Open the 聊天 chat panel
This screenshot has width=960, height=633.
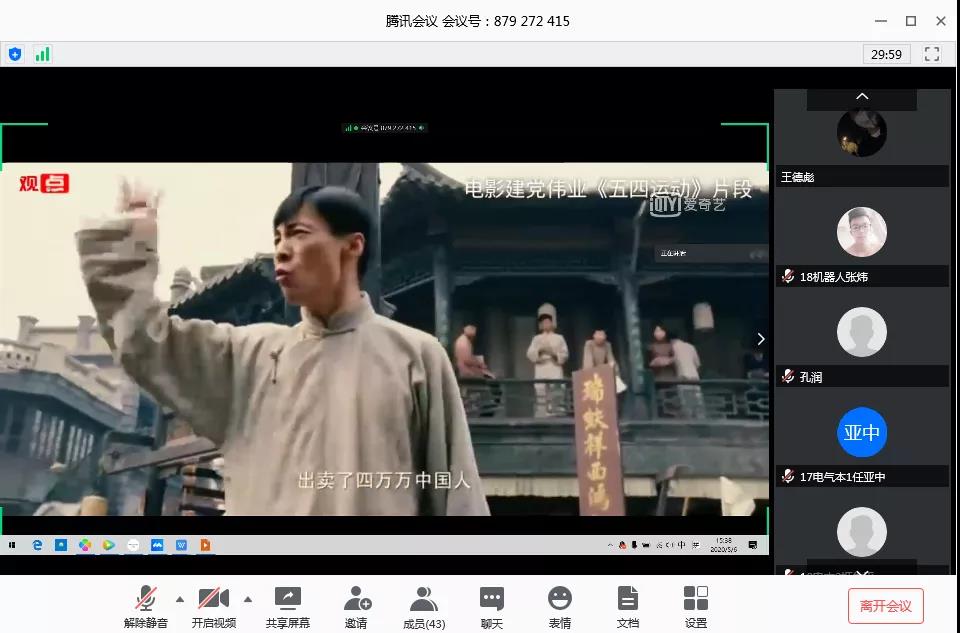(492, 607)
